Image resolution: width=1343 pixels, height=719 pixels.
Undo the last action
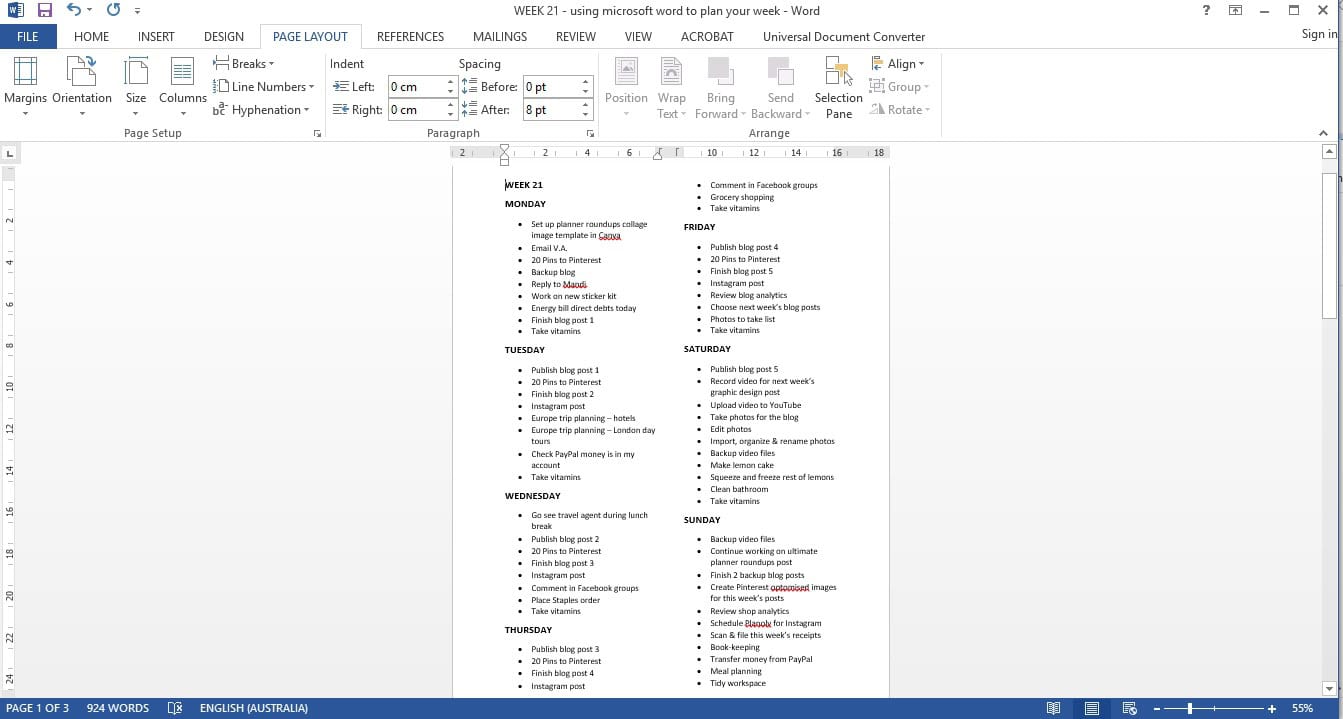click(x=74, y=11)
